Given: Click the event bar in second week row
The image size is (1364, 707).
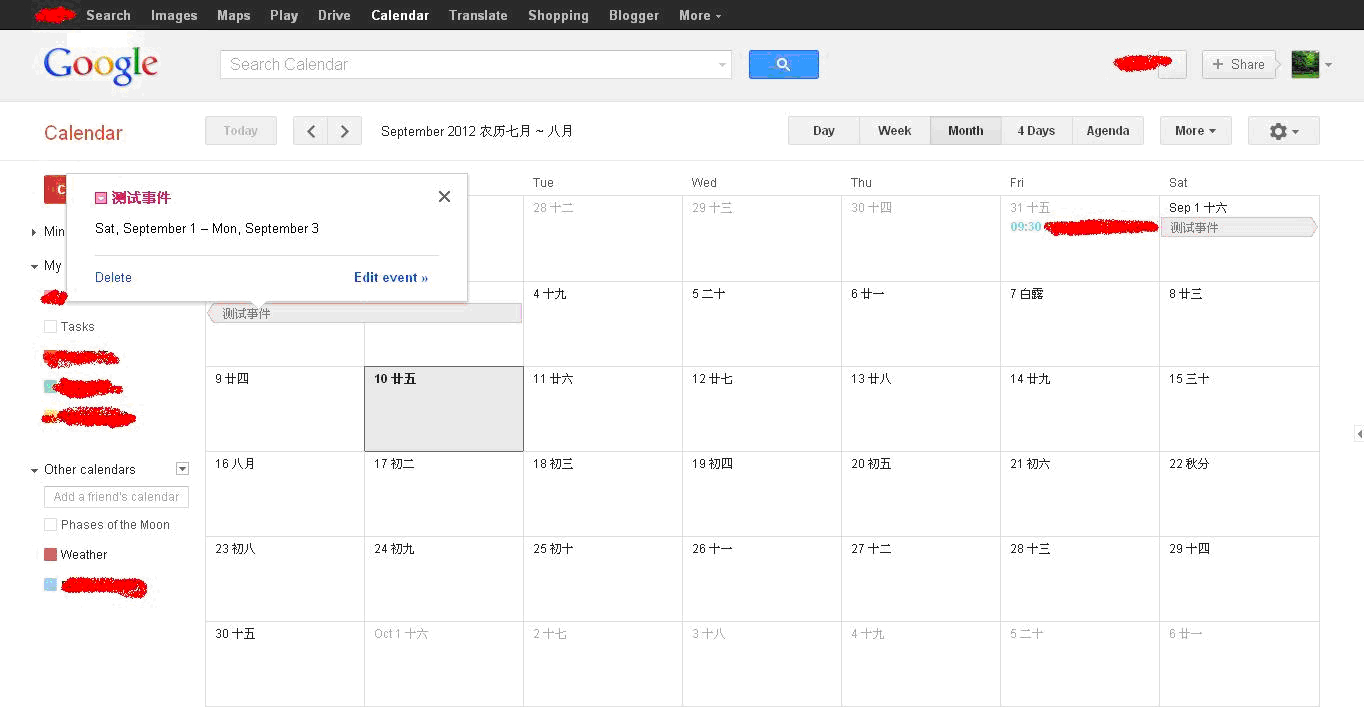Looking at the screenshot, I should [364, 314].
